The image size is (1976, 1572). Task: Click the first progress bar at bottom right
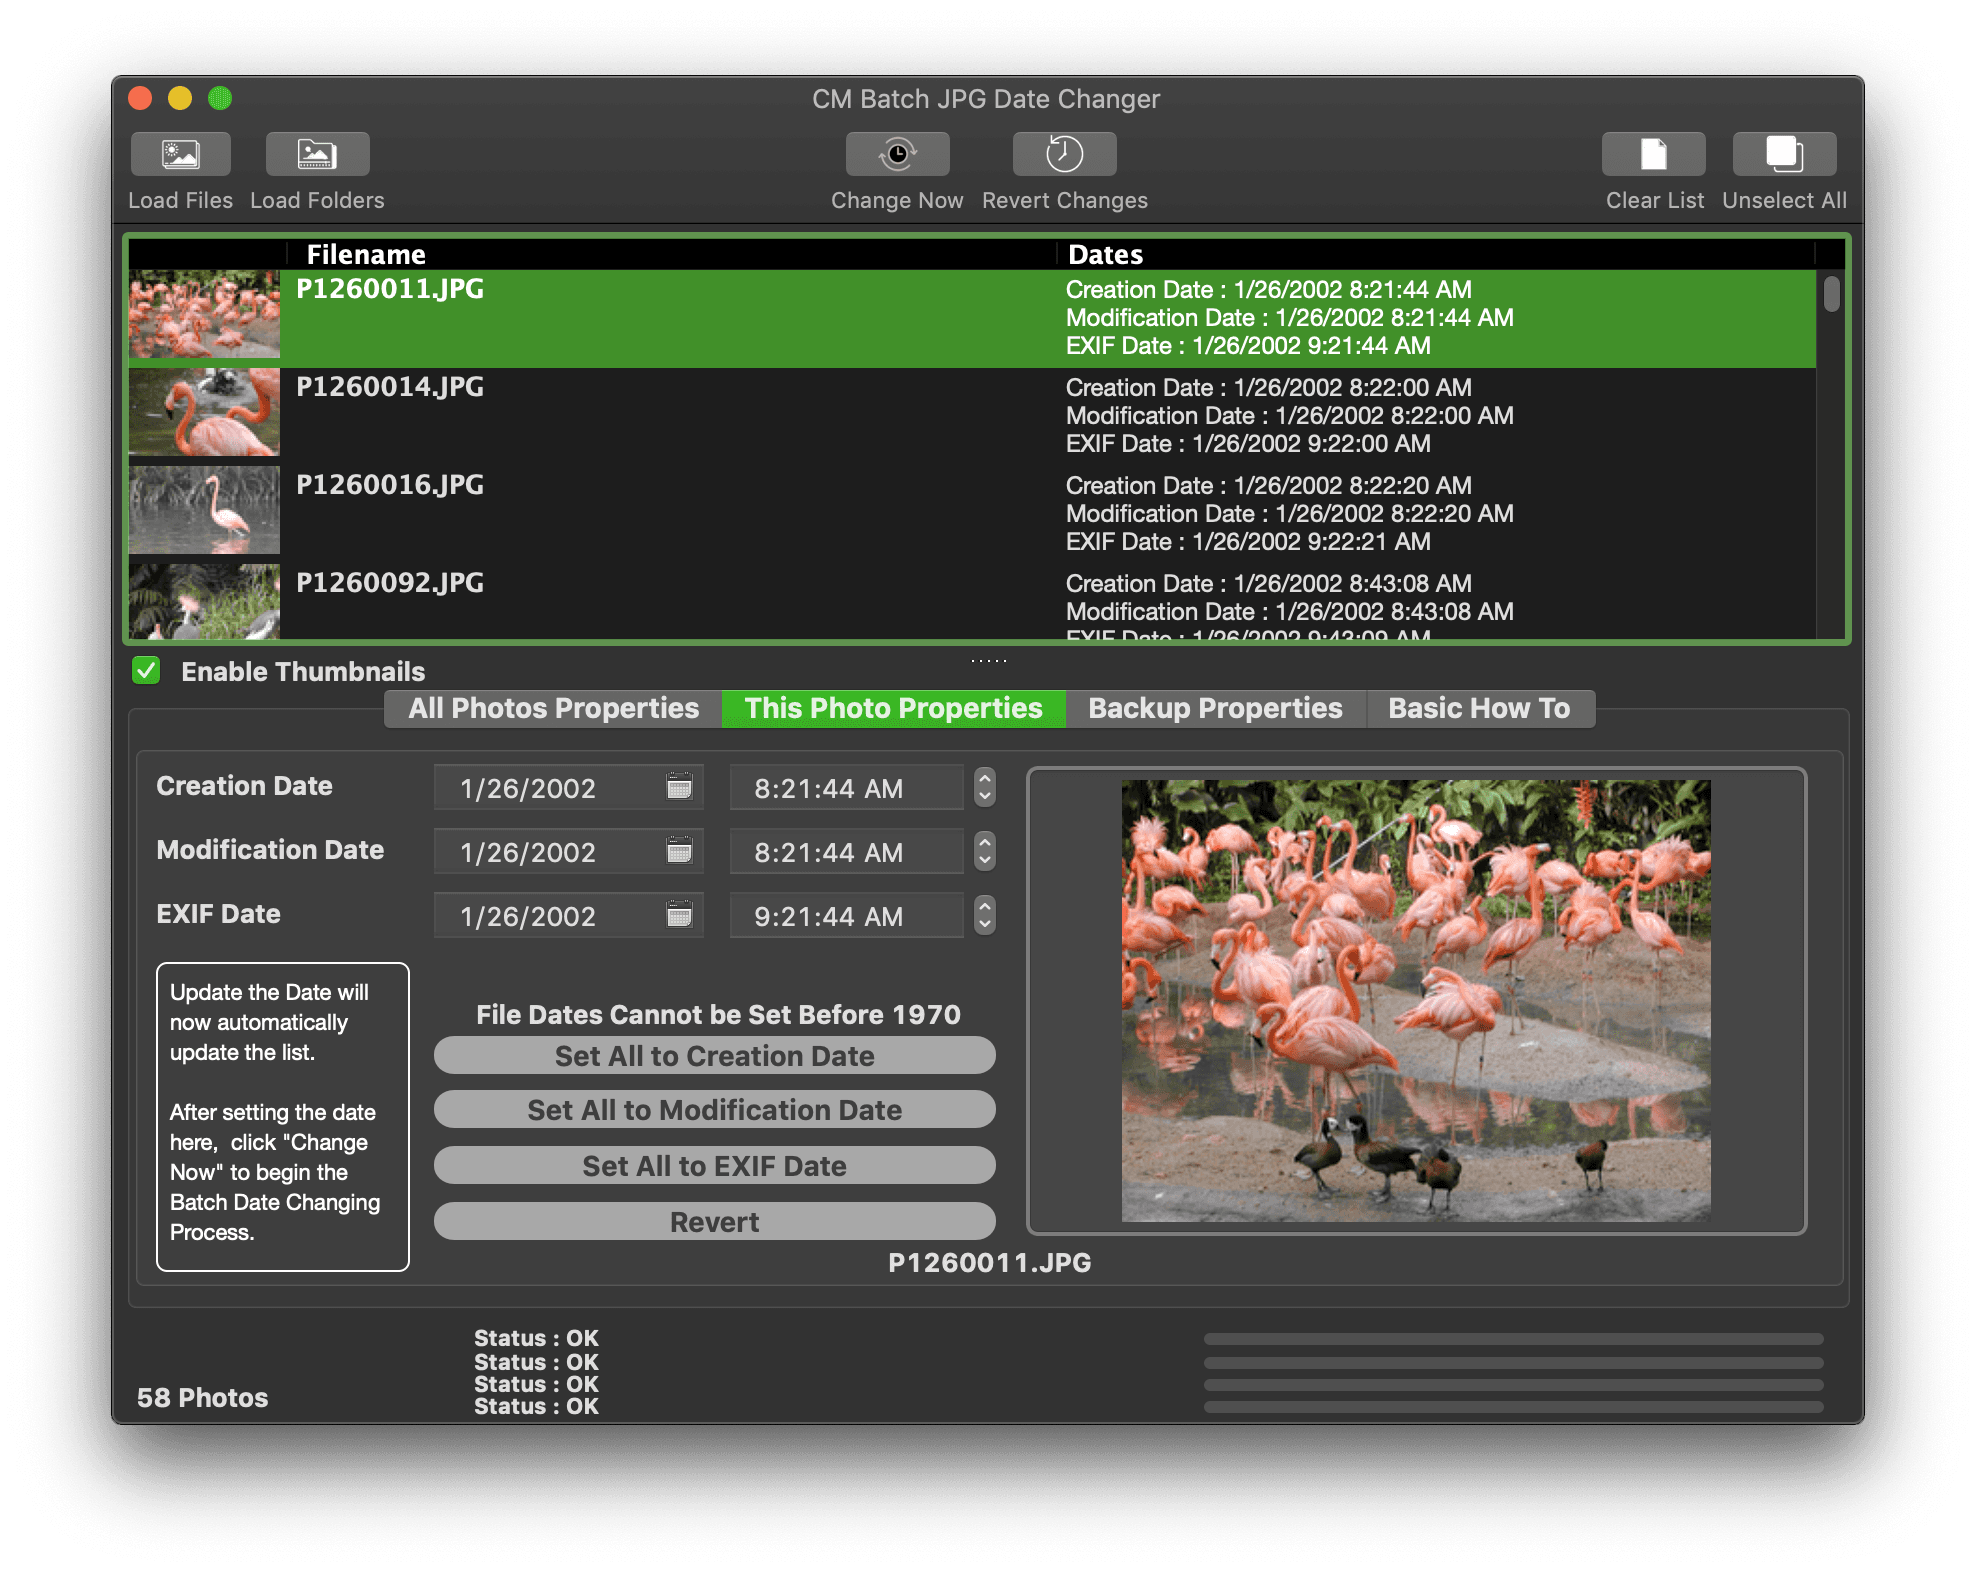(x=1513, y=1339)
